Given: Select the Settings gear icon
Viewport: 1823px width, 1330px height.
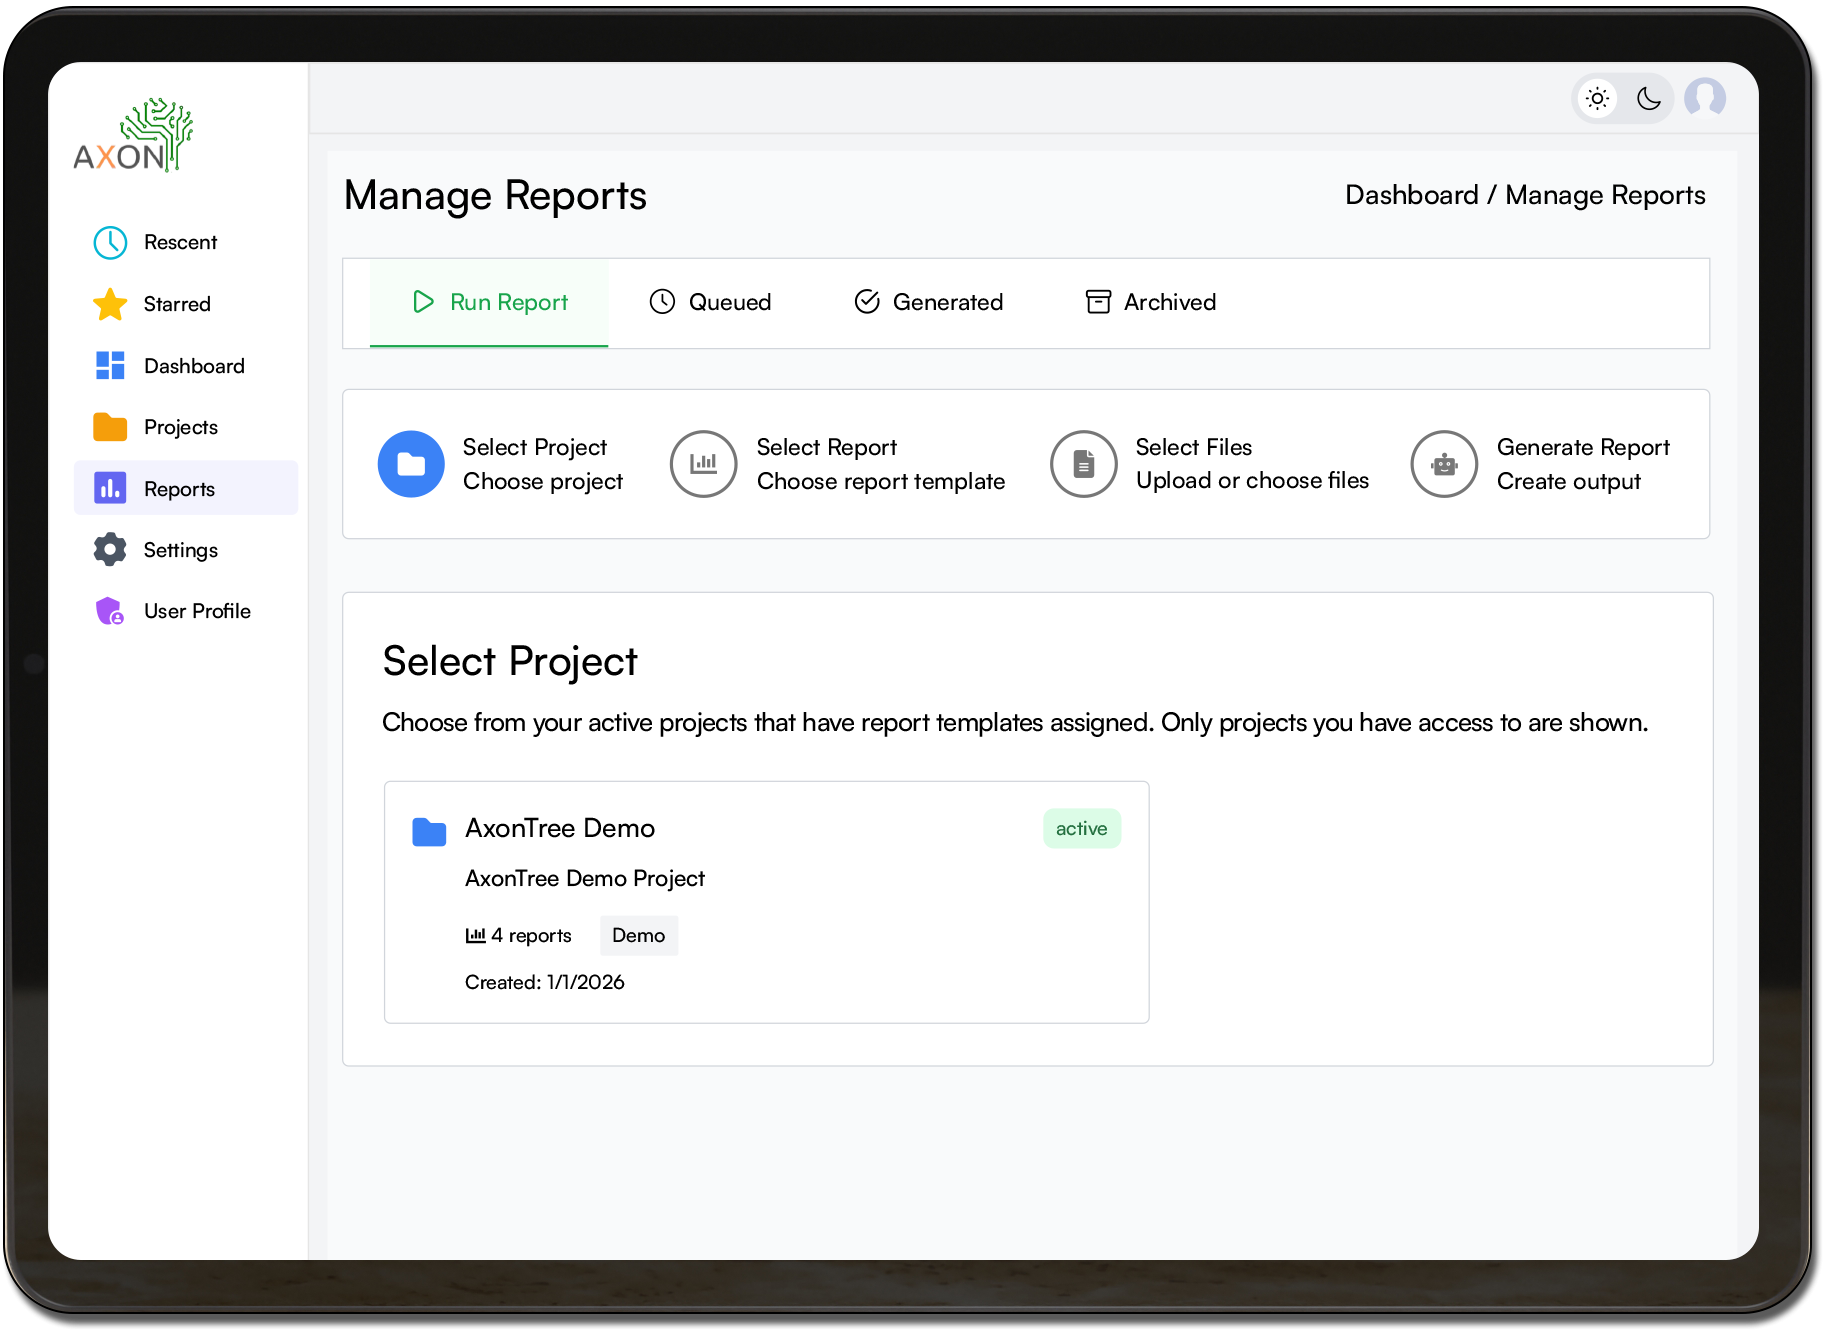Looking at the screenshot, I should [110, 550].
